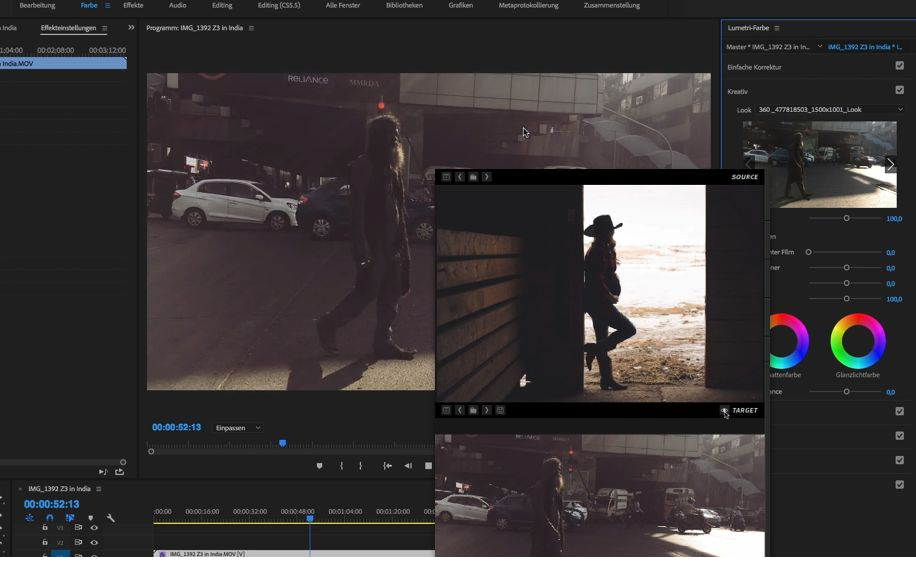Add a marker from the timeline header
This screenshot has height=579, width=916.
point(90,518)
